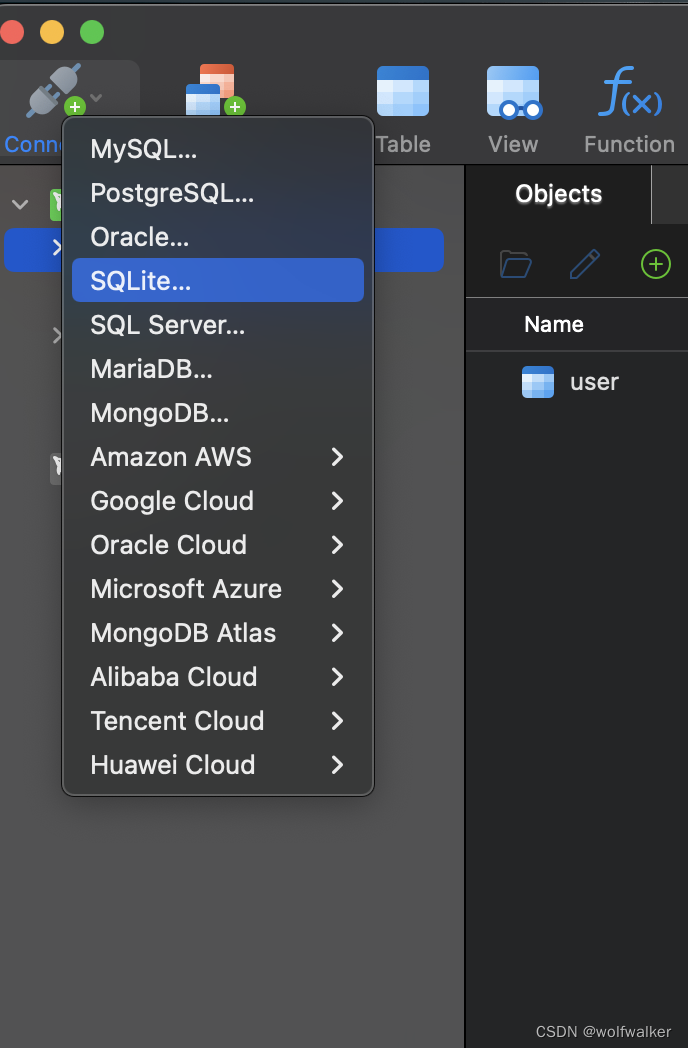Pick MongoDB... connection option
The width and height of the screenshot is (688, 1048).
[x=218, y=413]
